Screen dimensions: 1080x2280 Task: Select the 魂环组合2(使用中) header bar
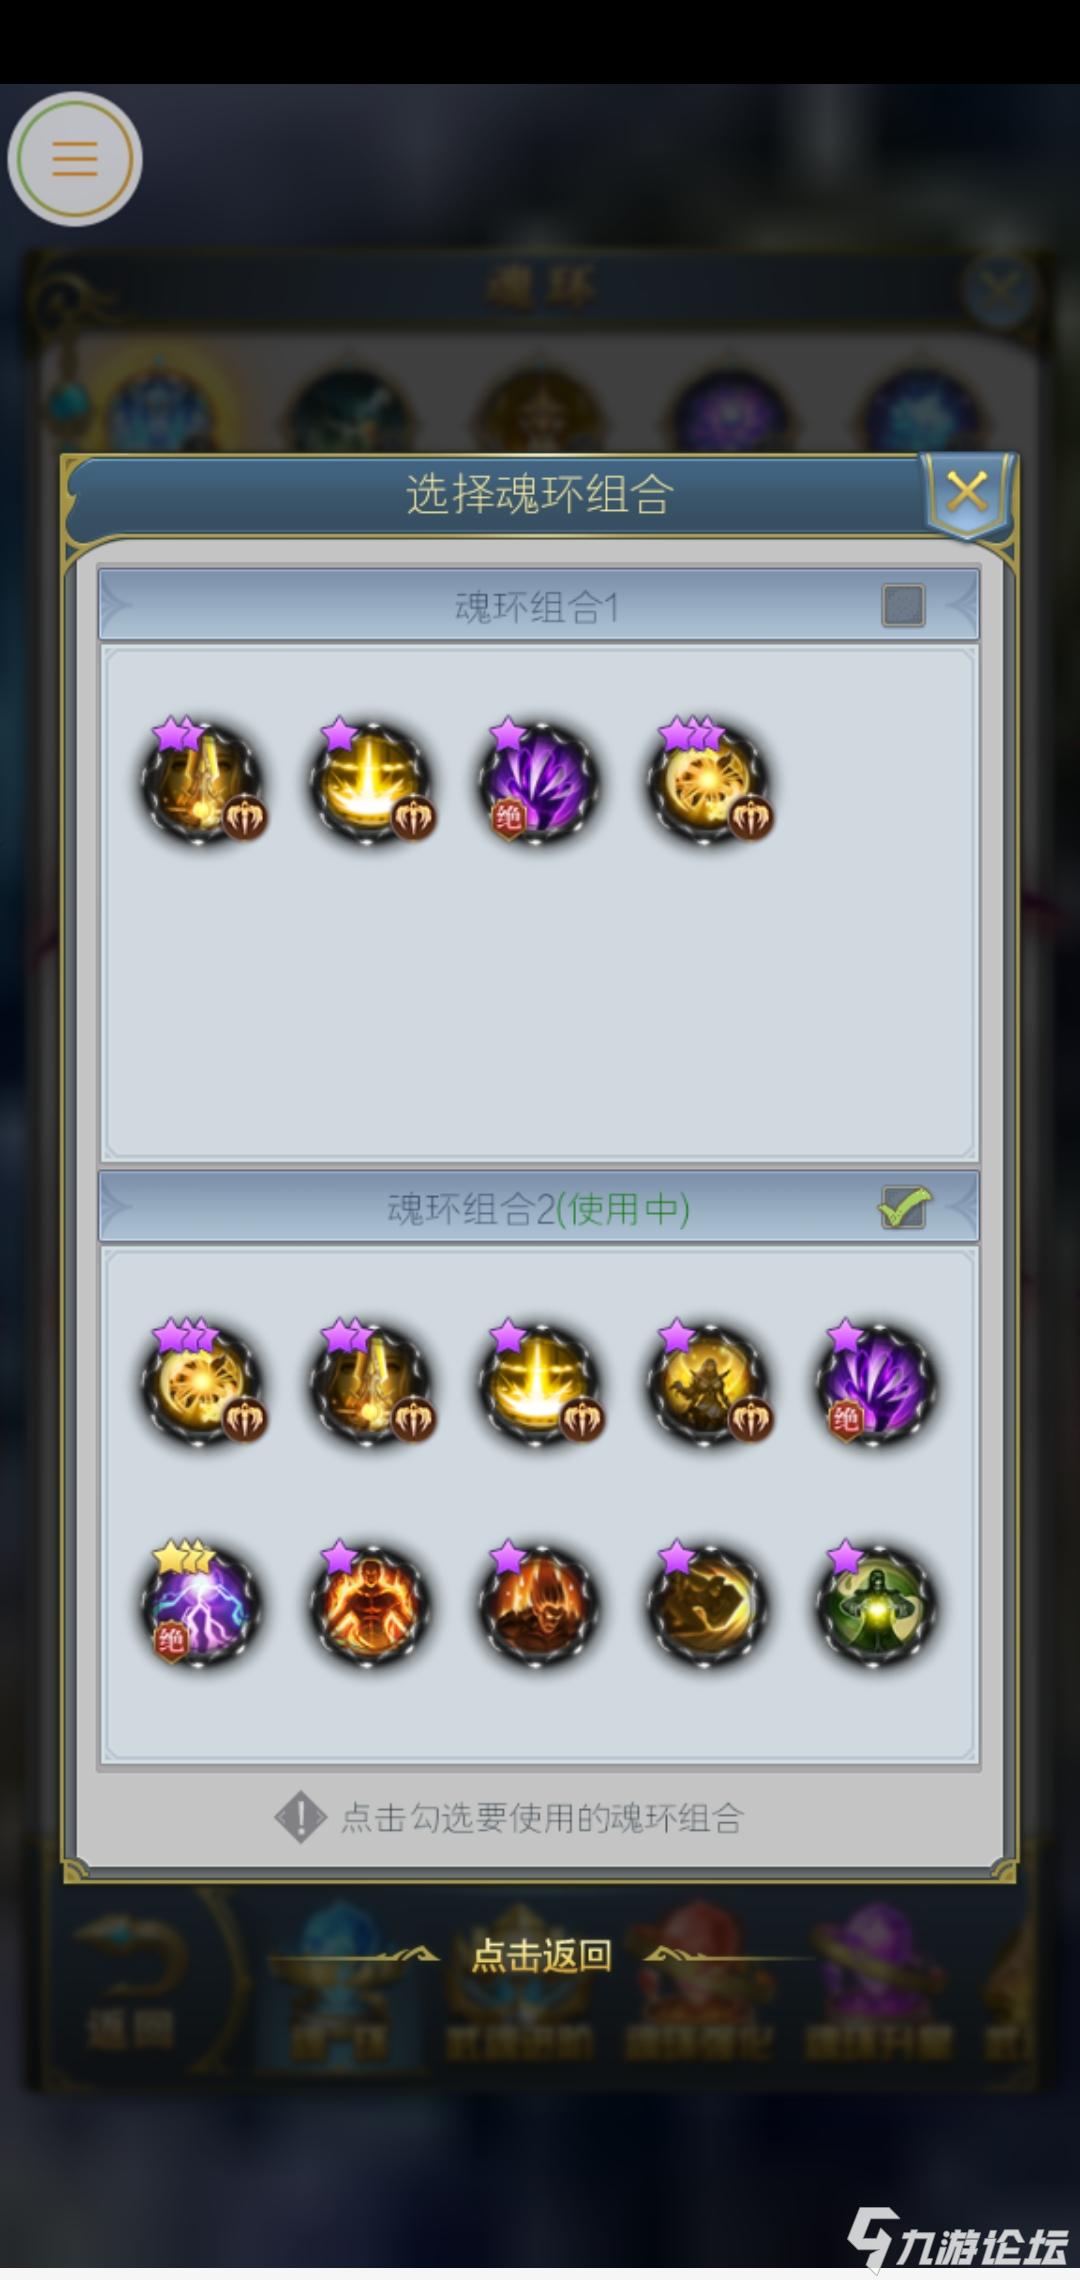538,1208
